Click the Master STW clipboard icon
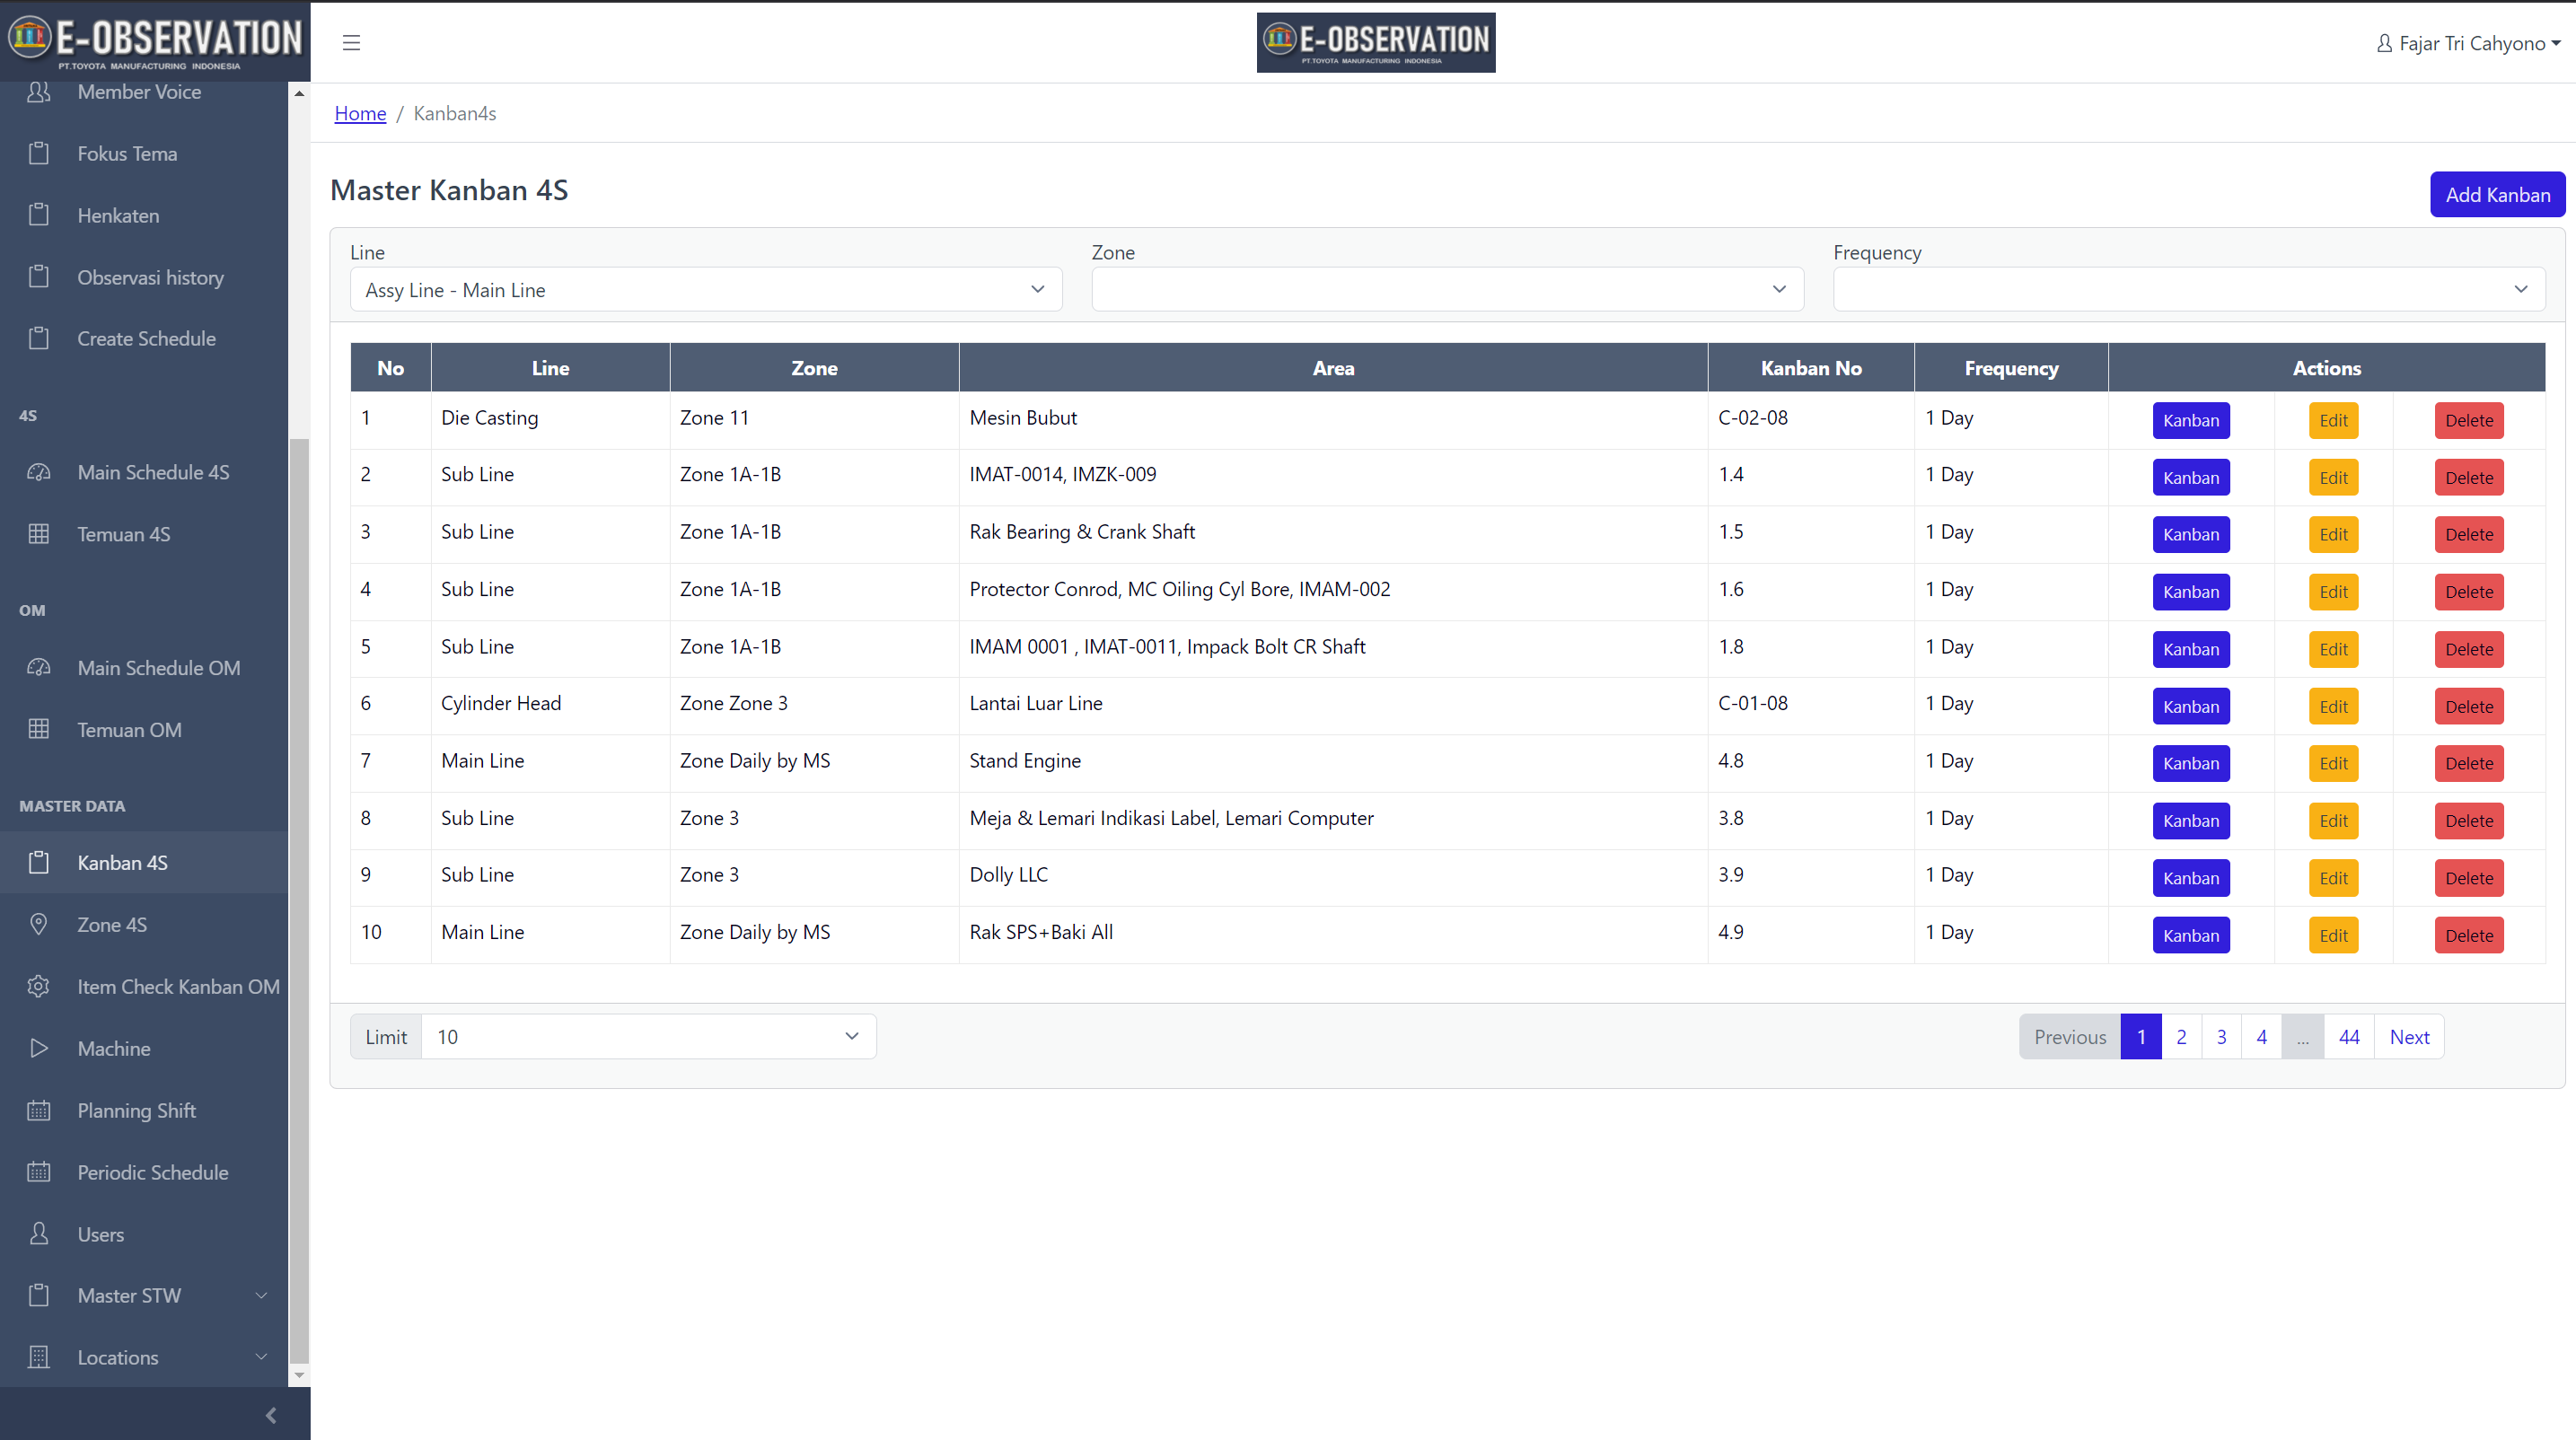Screen dimensions: 2576x1440 point(39,1296)
